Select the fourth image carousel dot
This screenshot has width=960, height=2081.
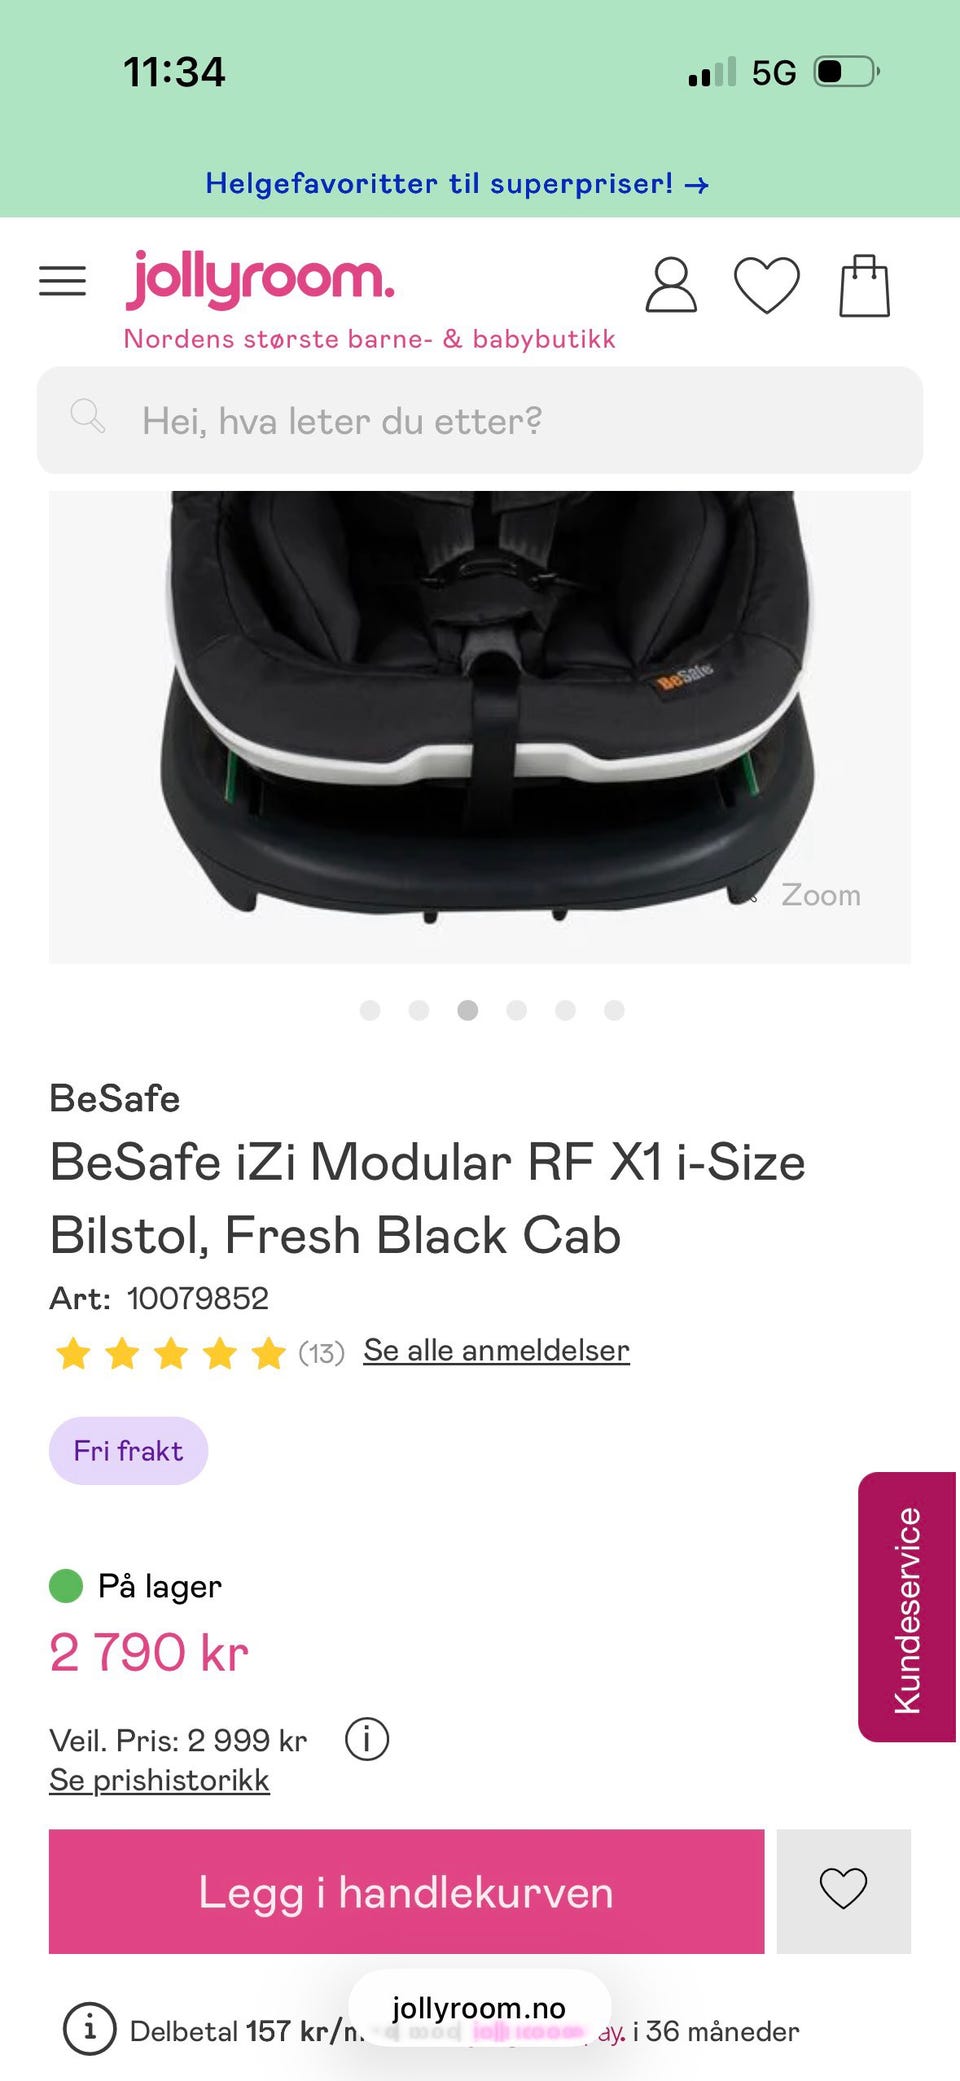tap(516, 1010)
